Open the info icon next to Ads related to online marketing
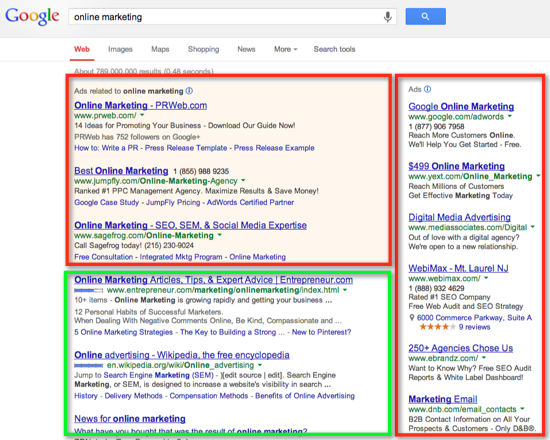The height and width of the screenshot is (440, 550). 189,91
